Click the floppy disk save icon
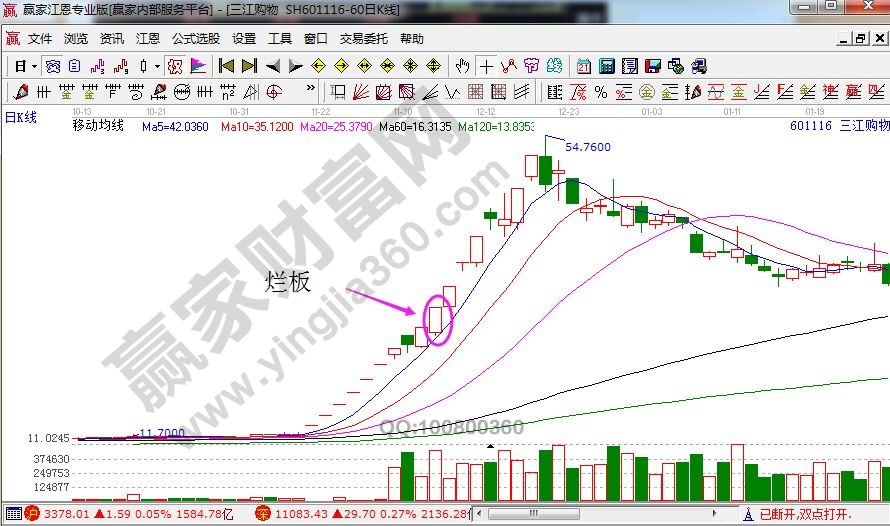The width and height of the screenshot is (890, 526). click(653, 66)
